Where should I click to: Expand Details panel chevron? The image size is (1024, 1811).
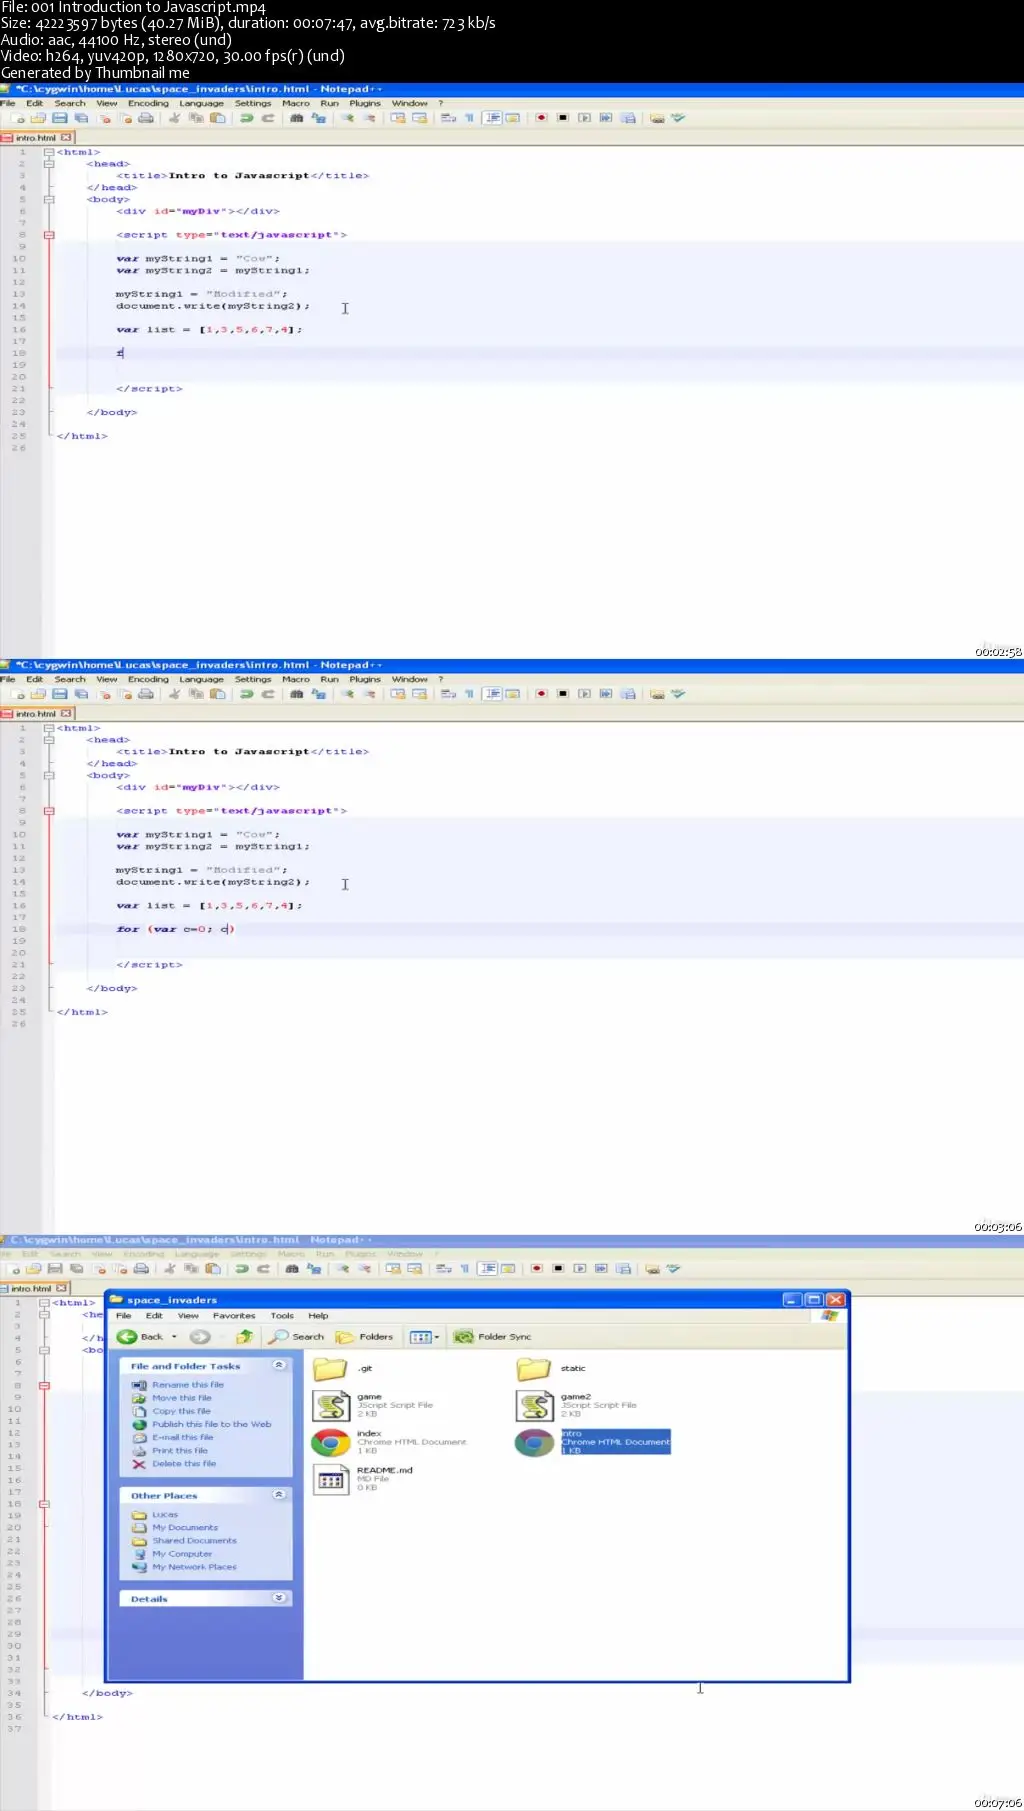point(279,1598)
